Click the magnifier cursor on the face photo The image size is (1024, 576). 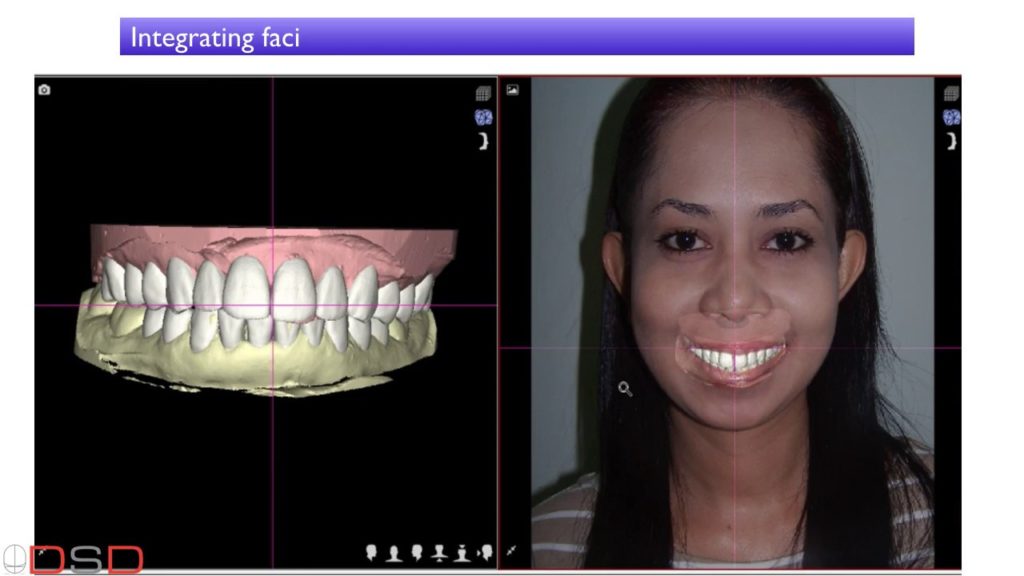coord(625,389)
